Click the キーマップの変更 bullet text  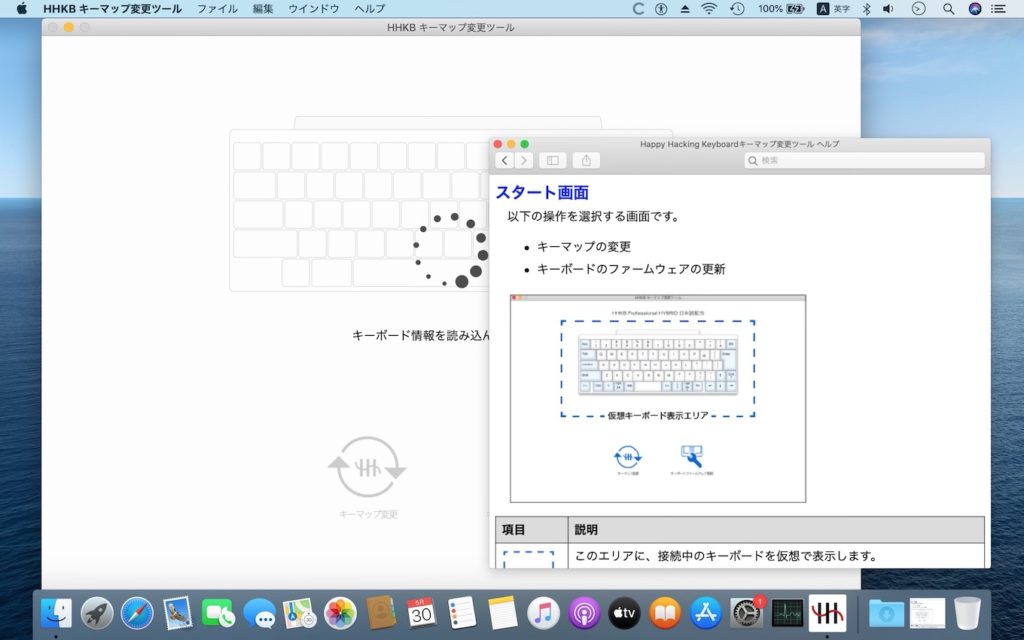coord(584,247)
